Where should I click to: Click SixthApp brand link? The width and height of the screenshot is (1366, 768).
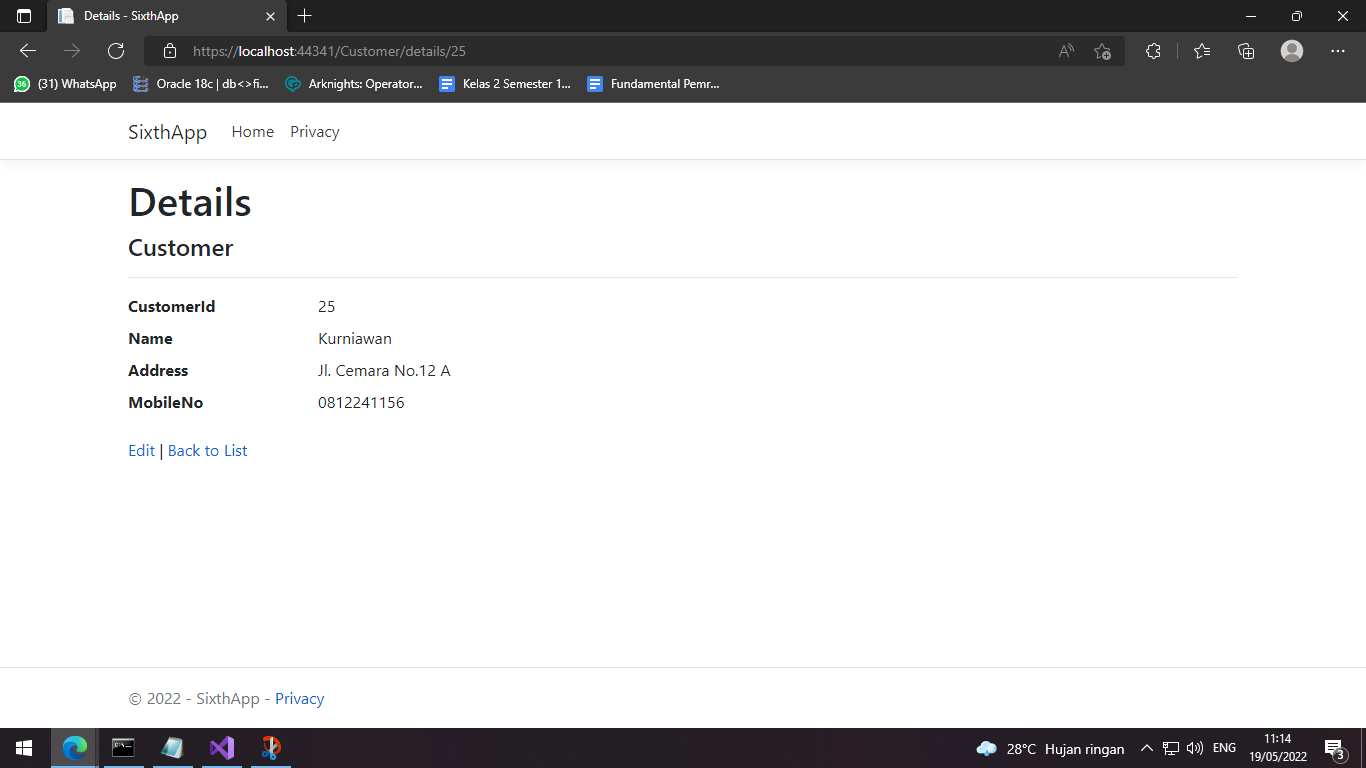(x=167, y=132)
